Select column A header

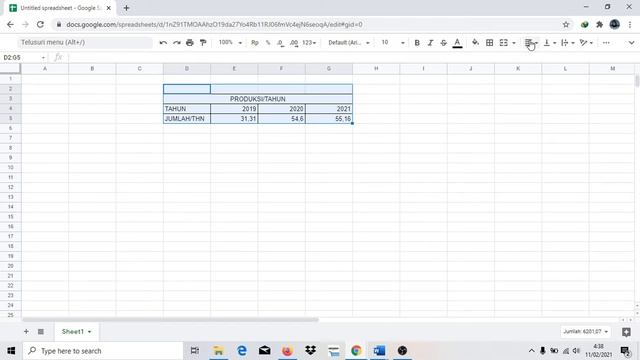[x=45, y=69]
